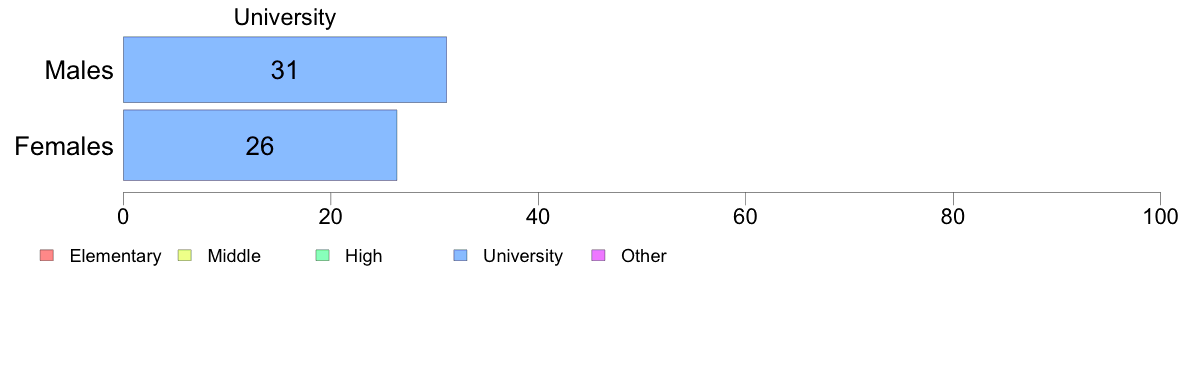Click the 100 axis tick label
The image size is (1188, 368).
tap(1160, 216)
